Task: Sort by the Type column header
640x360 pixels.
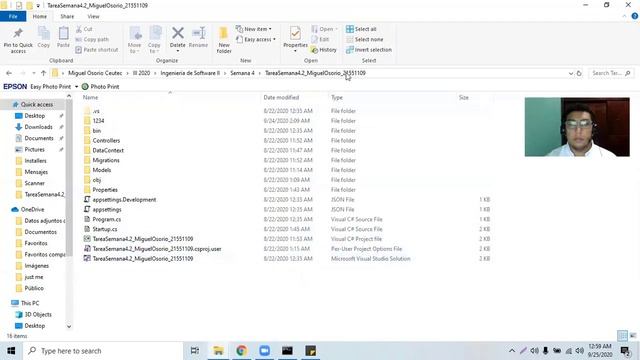Action: pos(337,98)
